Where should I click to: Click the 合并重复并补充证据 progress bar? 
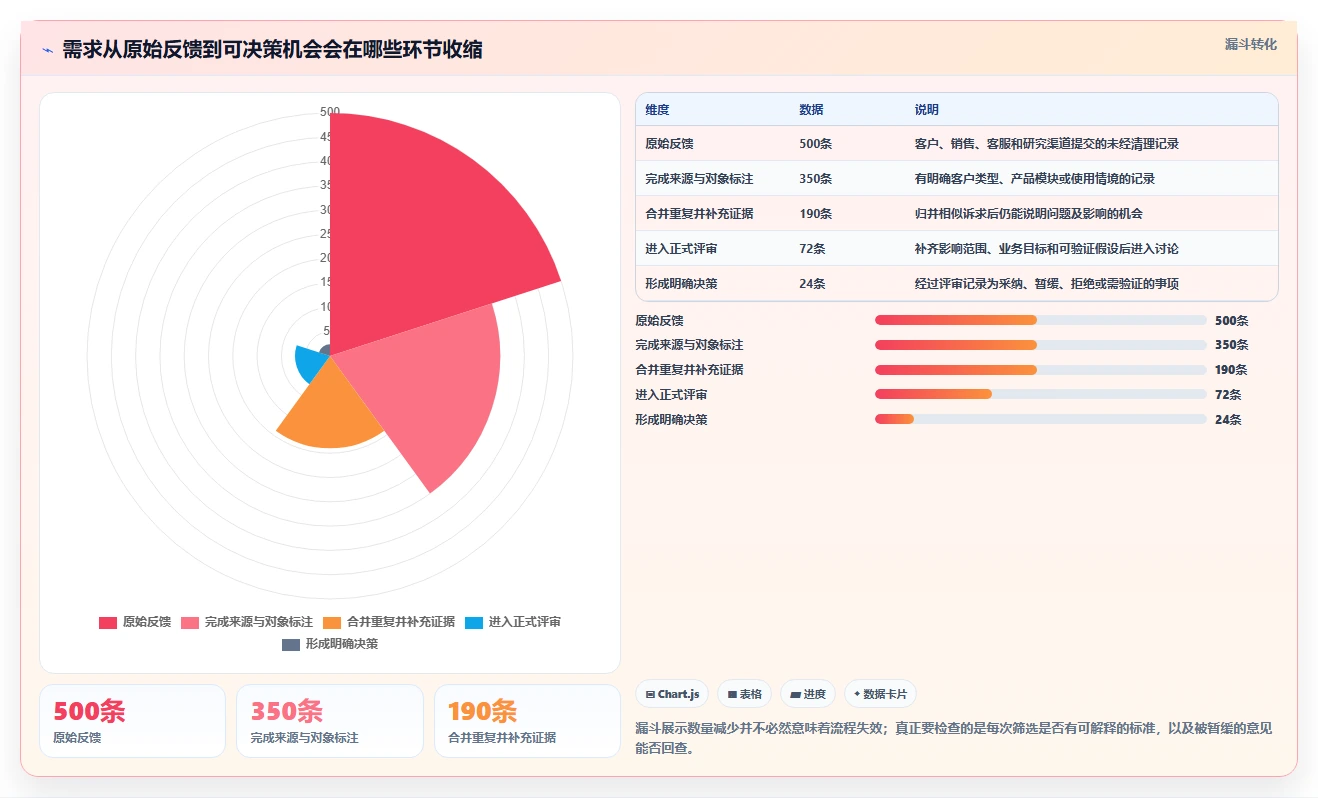pyautogui.click(x=1040, y=370)
